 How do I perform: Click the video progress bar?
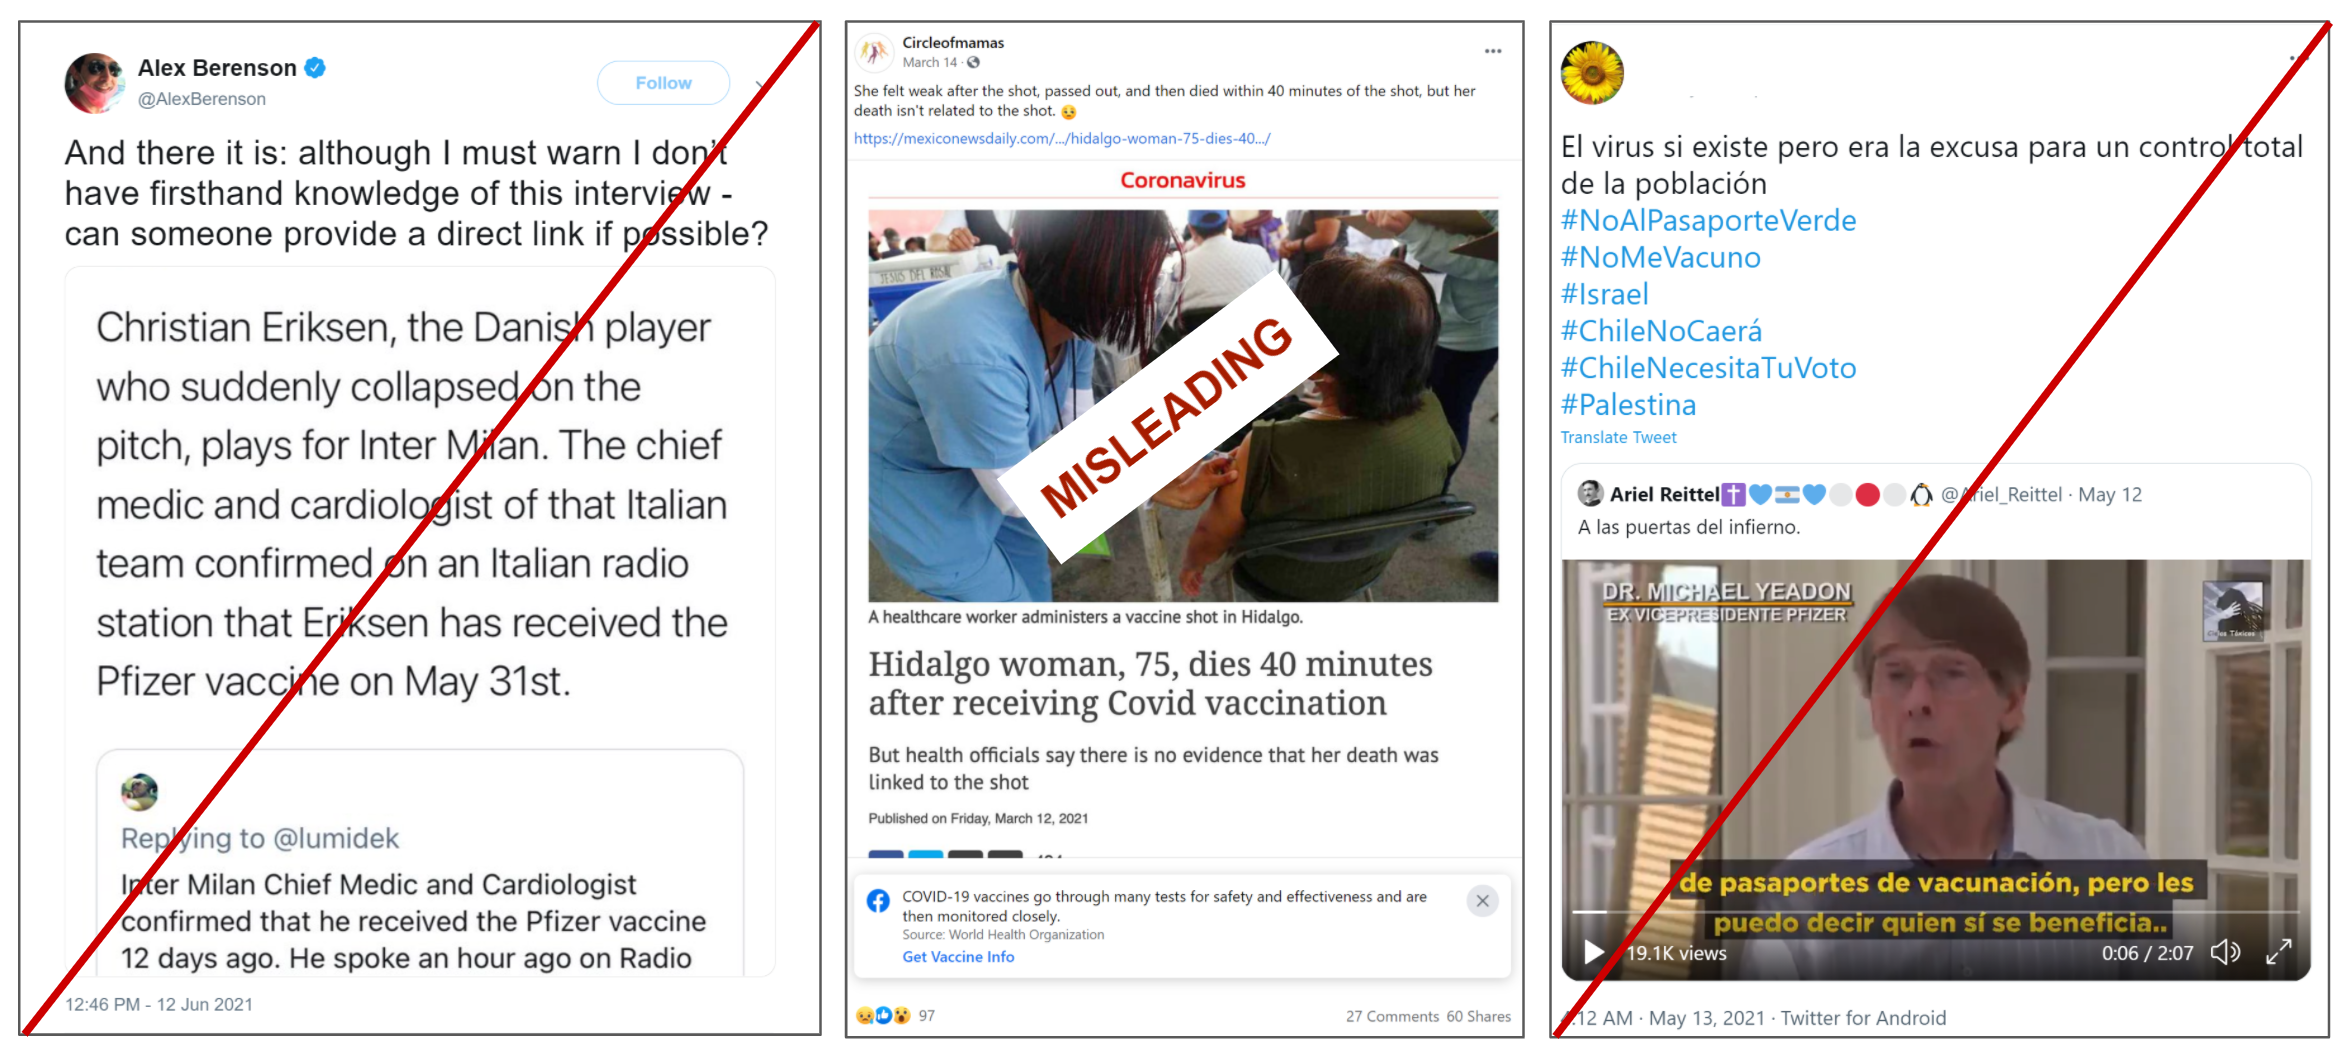tap(1936, 912)
